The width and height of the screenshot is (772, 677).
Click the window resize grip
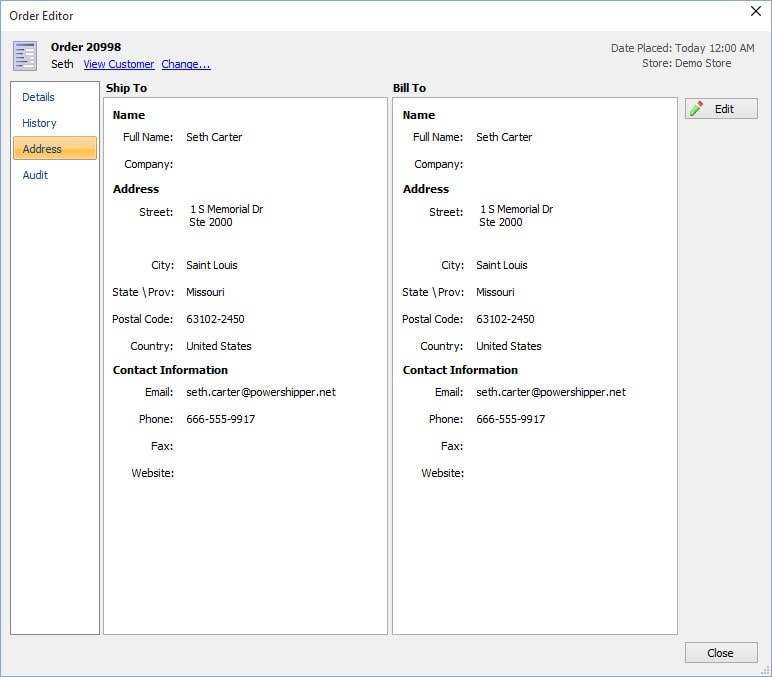point(765,670)
